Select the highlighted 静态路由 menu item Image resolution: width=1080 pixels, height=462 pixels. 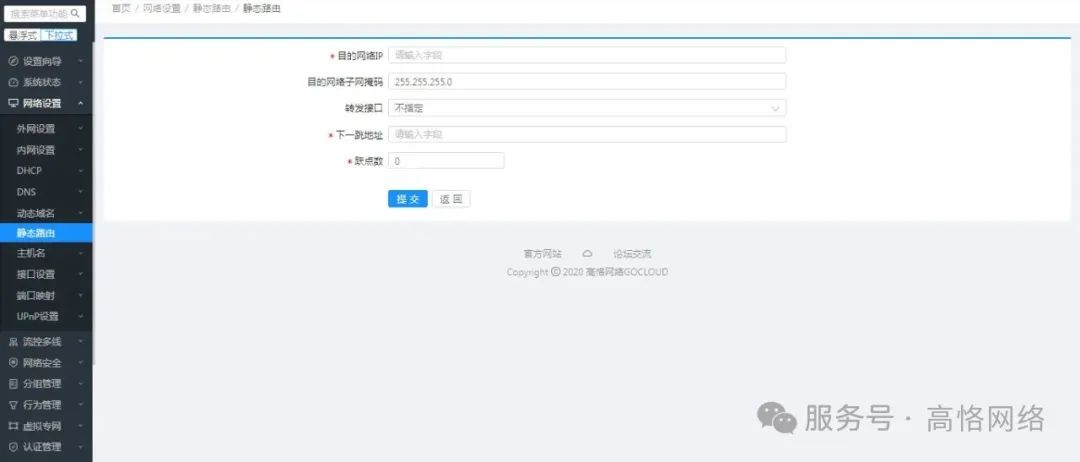[x=46, y=233]
